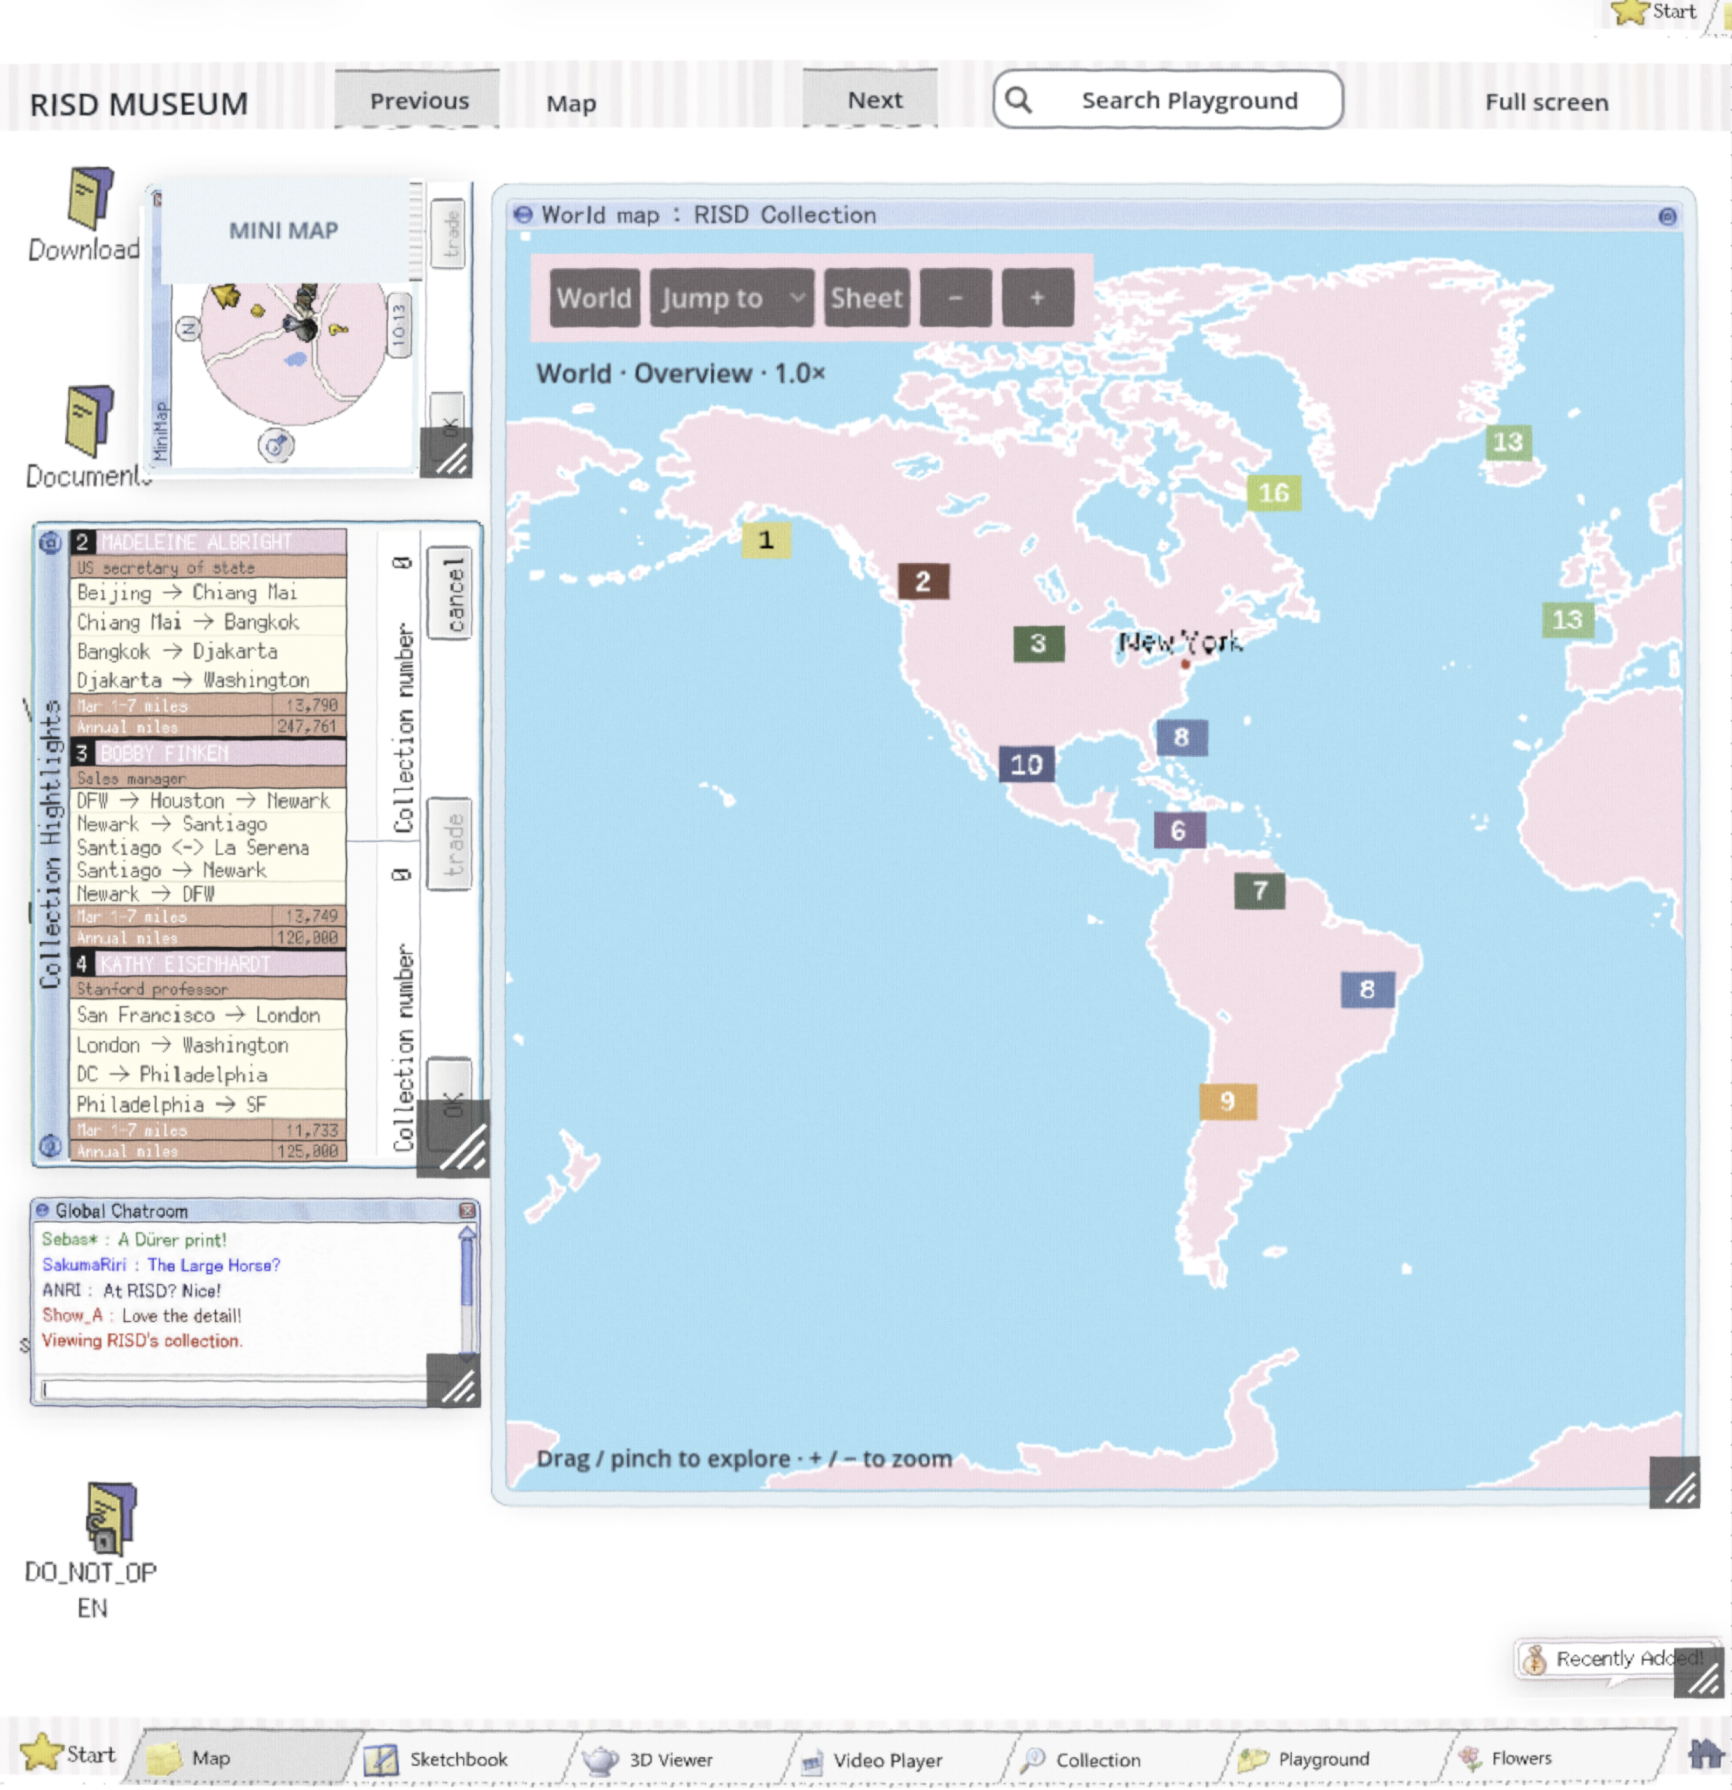1732x1790 pixels.
Task: Switch to the Sketchbook taskbar tab
Action: coord(458,1759)
